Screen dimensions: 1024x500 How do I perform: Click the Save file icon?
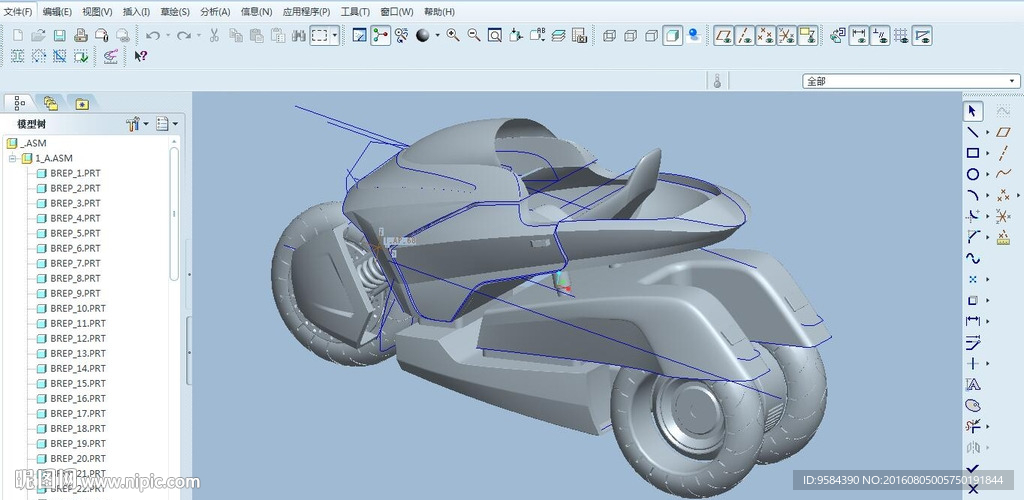59,35
